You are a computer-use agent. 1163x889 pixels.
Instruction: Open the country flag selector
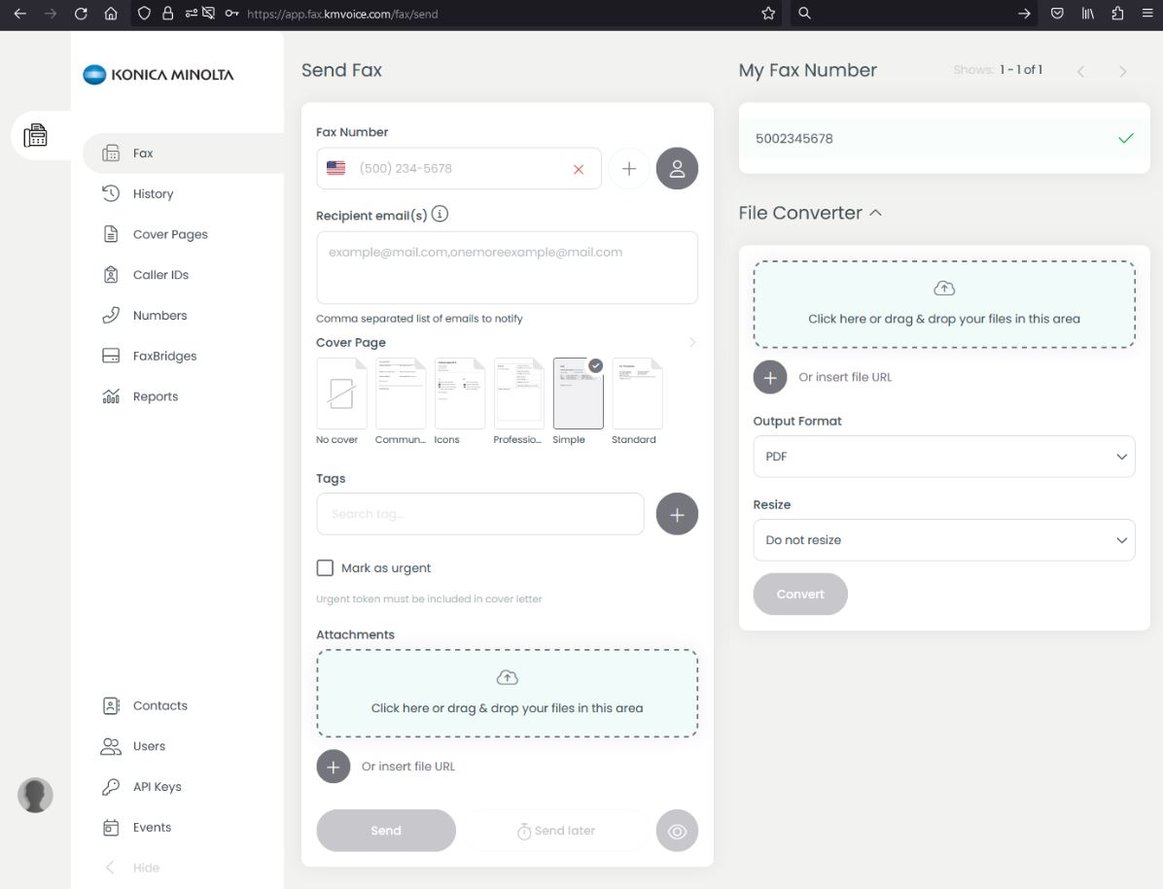point(336,169)
